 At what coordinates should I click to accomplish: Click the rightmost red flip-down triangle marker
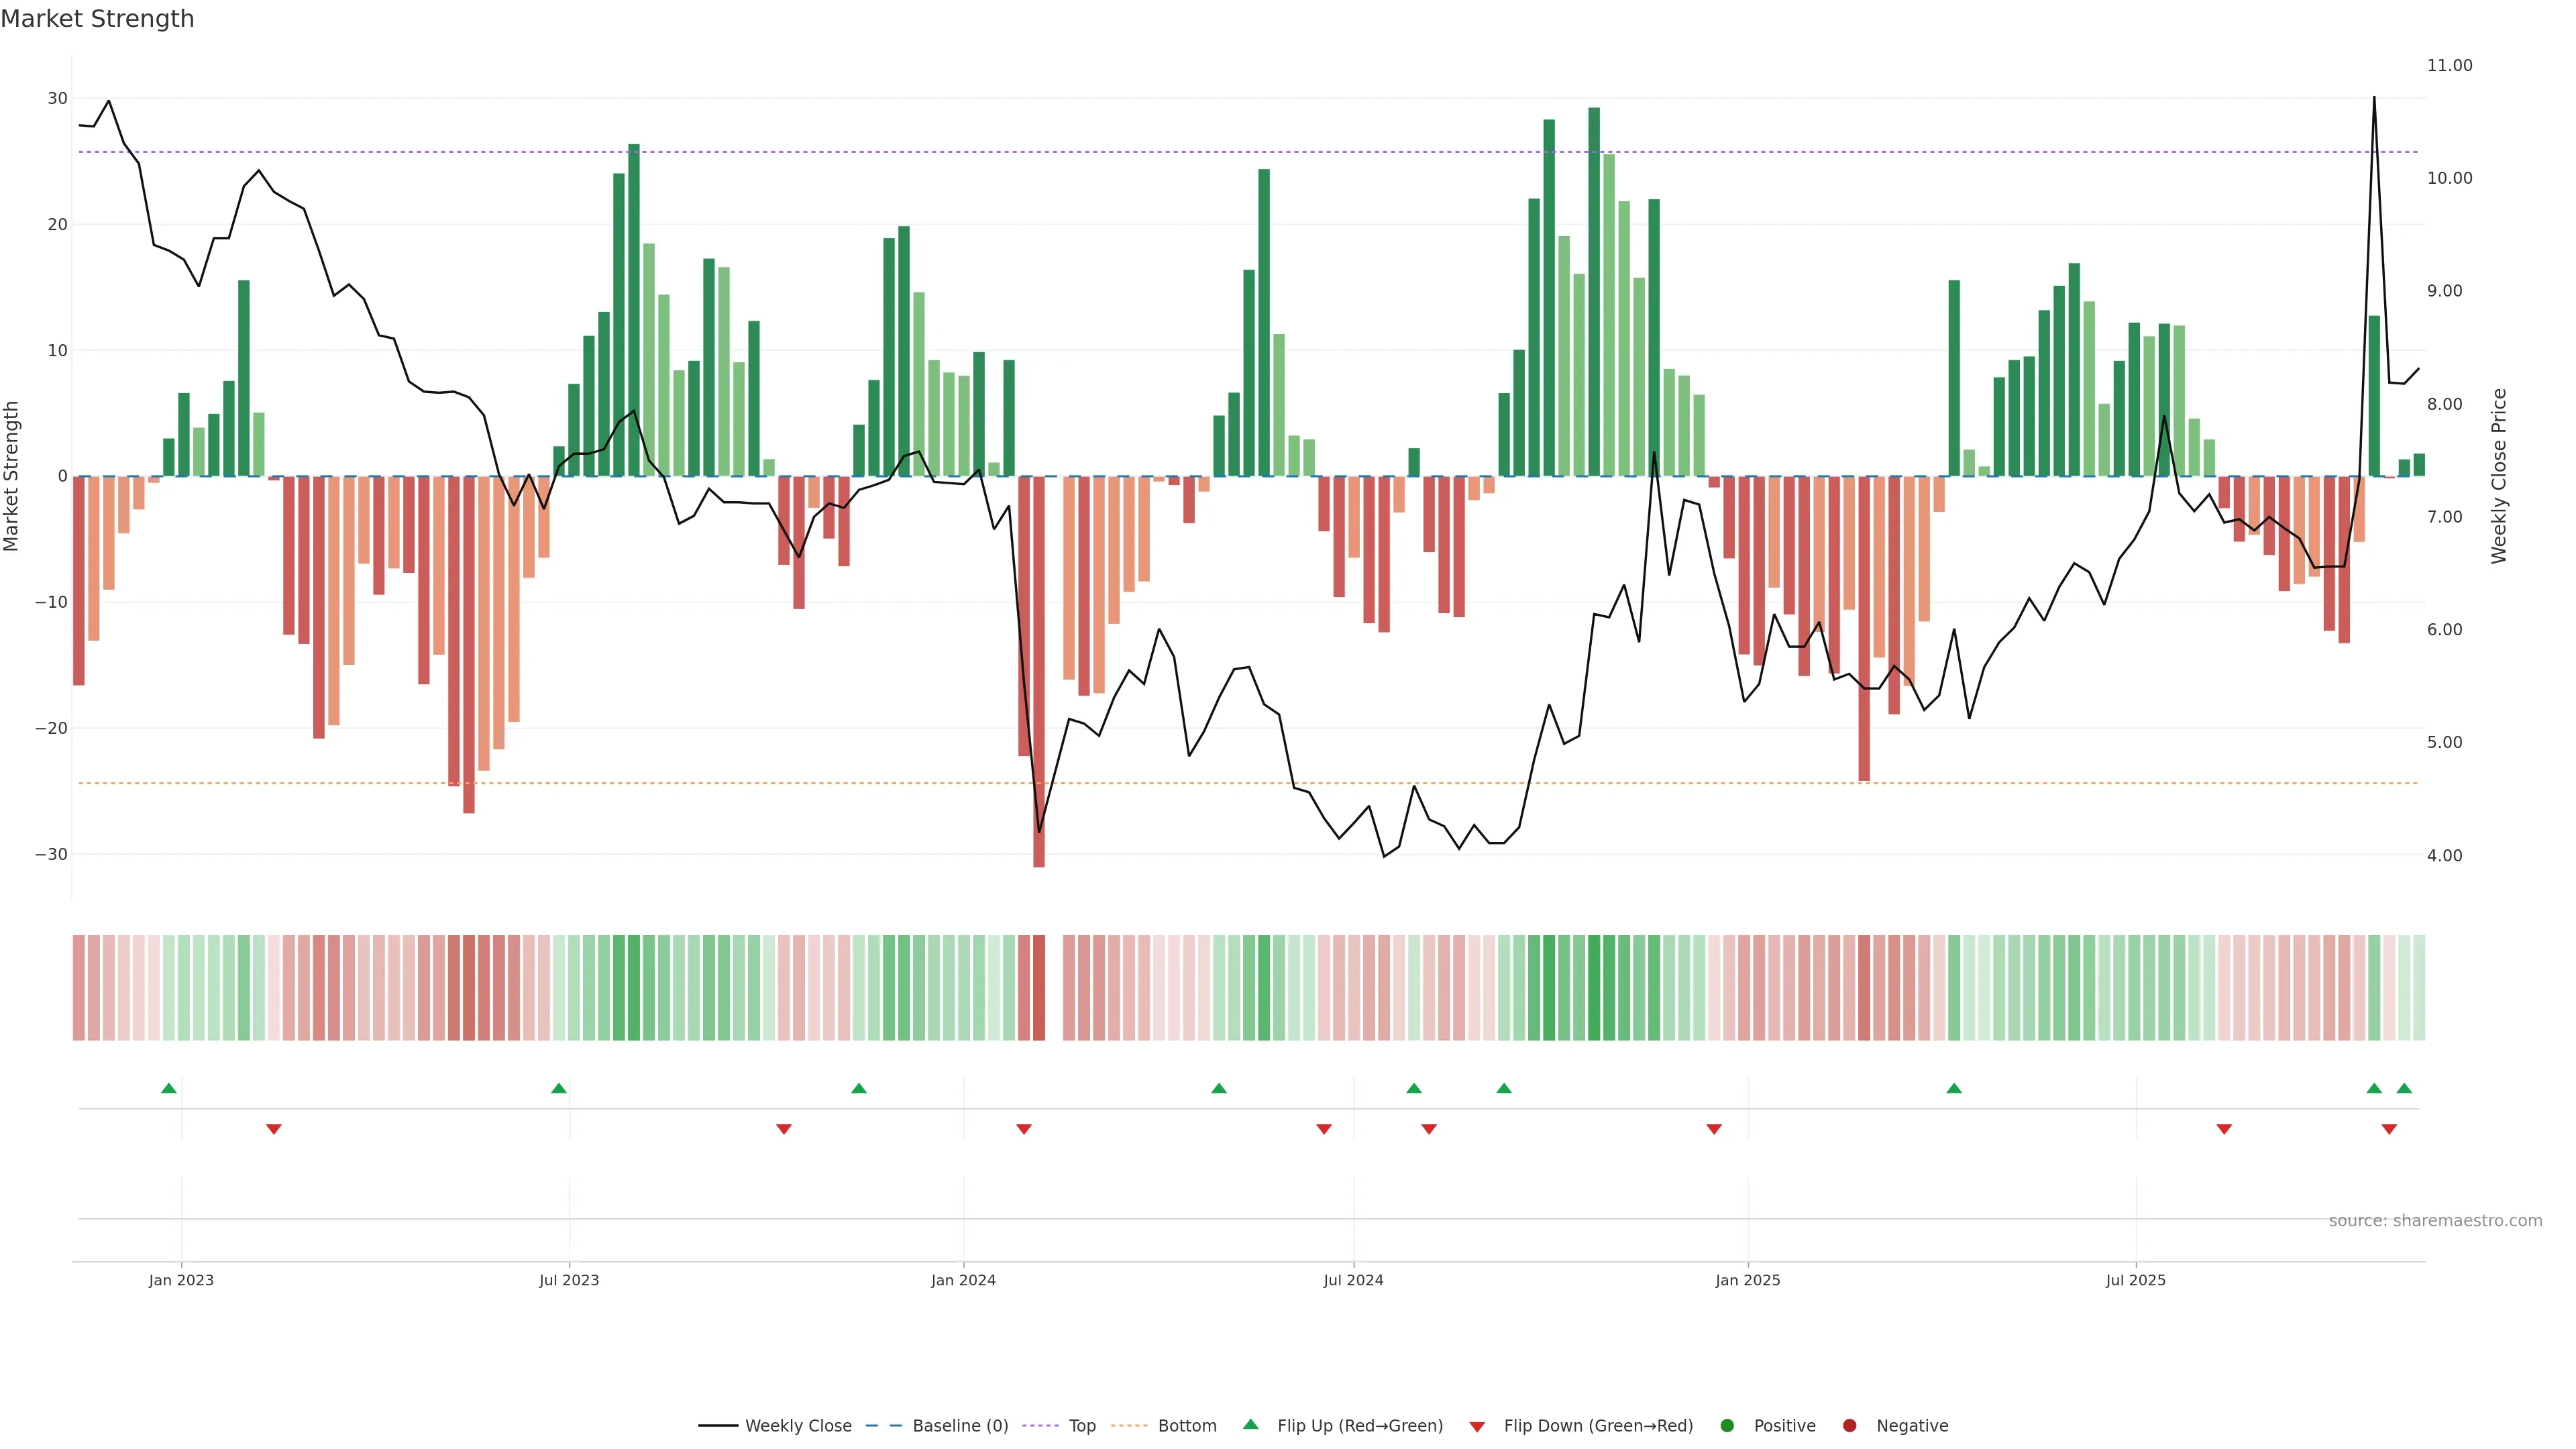coord(2389,1129)
